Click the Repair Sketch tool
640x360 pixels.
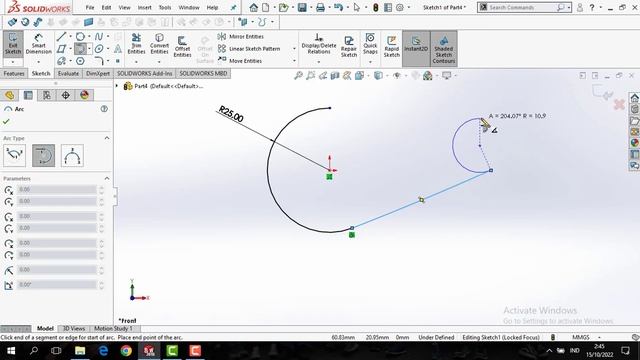point(349,47)
